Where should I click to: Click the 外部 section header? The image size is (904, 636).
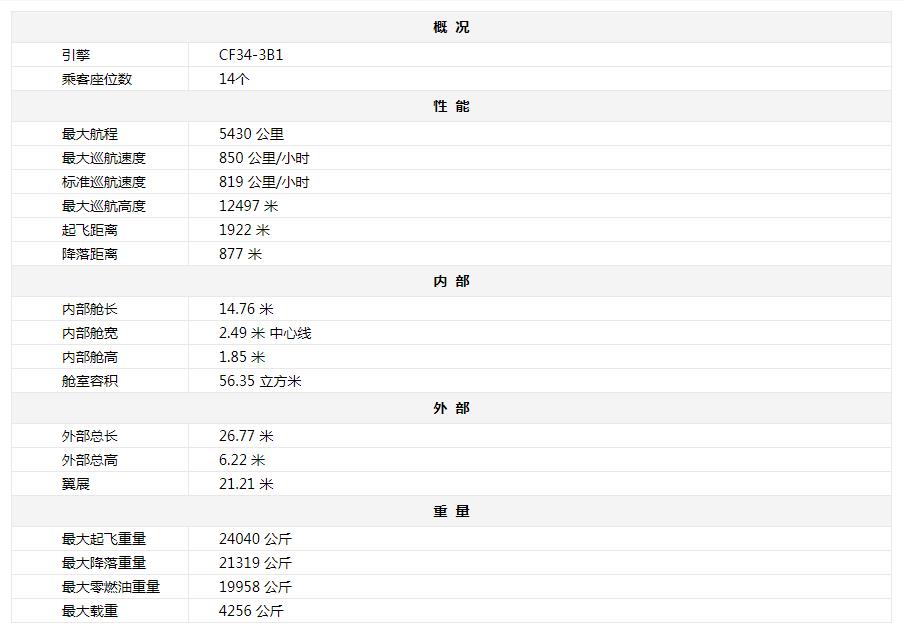pos(451,408)
